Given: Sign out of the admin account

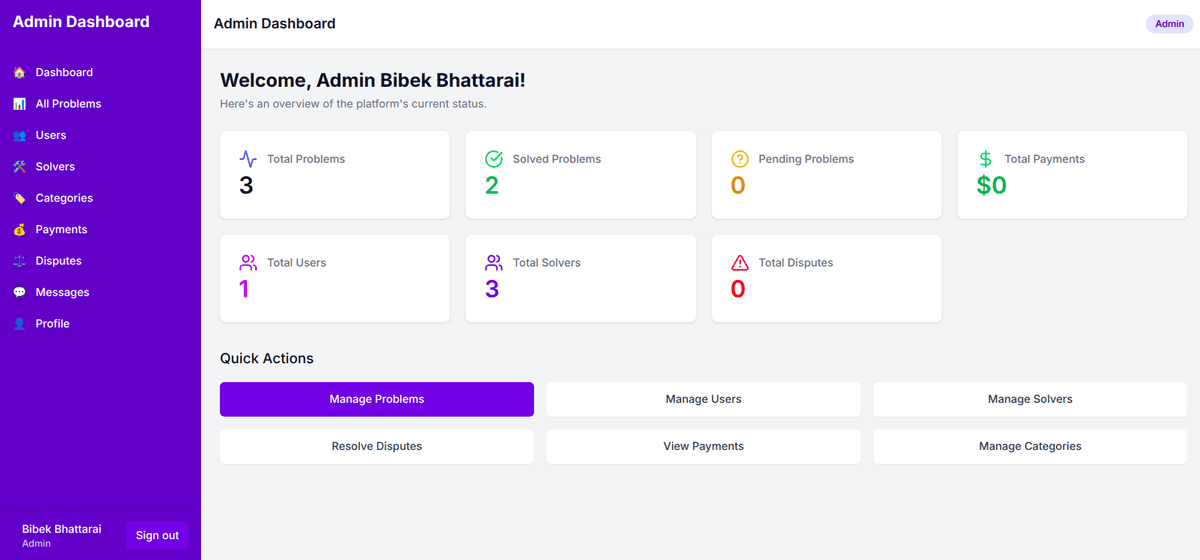Looking at the screenshot, I should (157, 535).
